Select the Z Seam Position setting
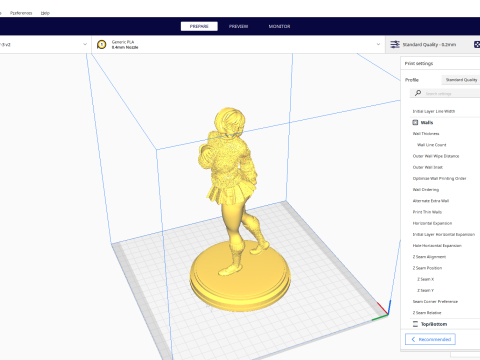Viewport: 480px width, 360px height. pyautogui.click(x=427, y=268)
